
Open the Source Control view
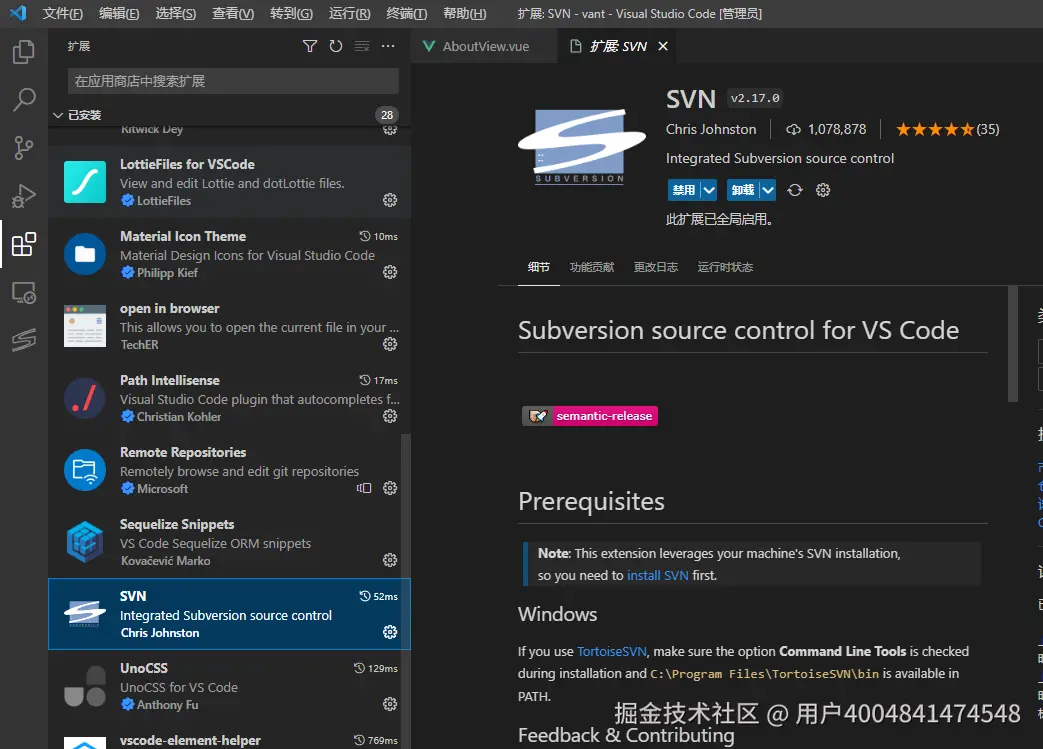(24, 148)
